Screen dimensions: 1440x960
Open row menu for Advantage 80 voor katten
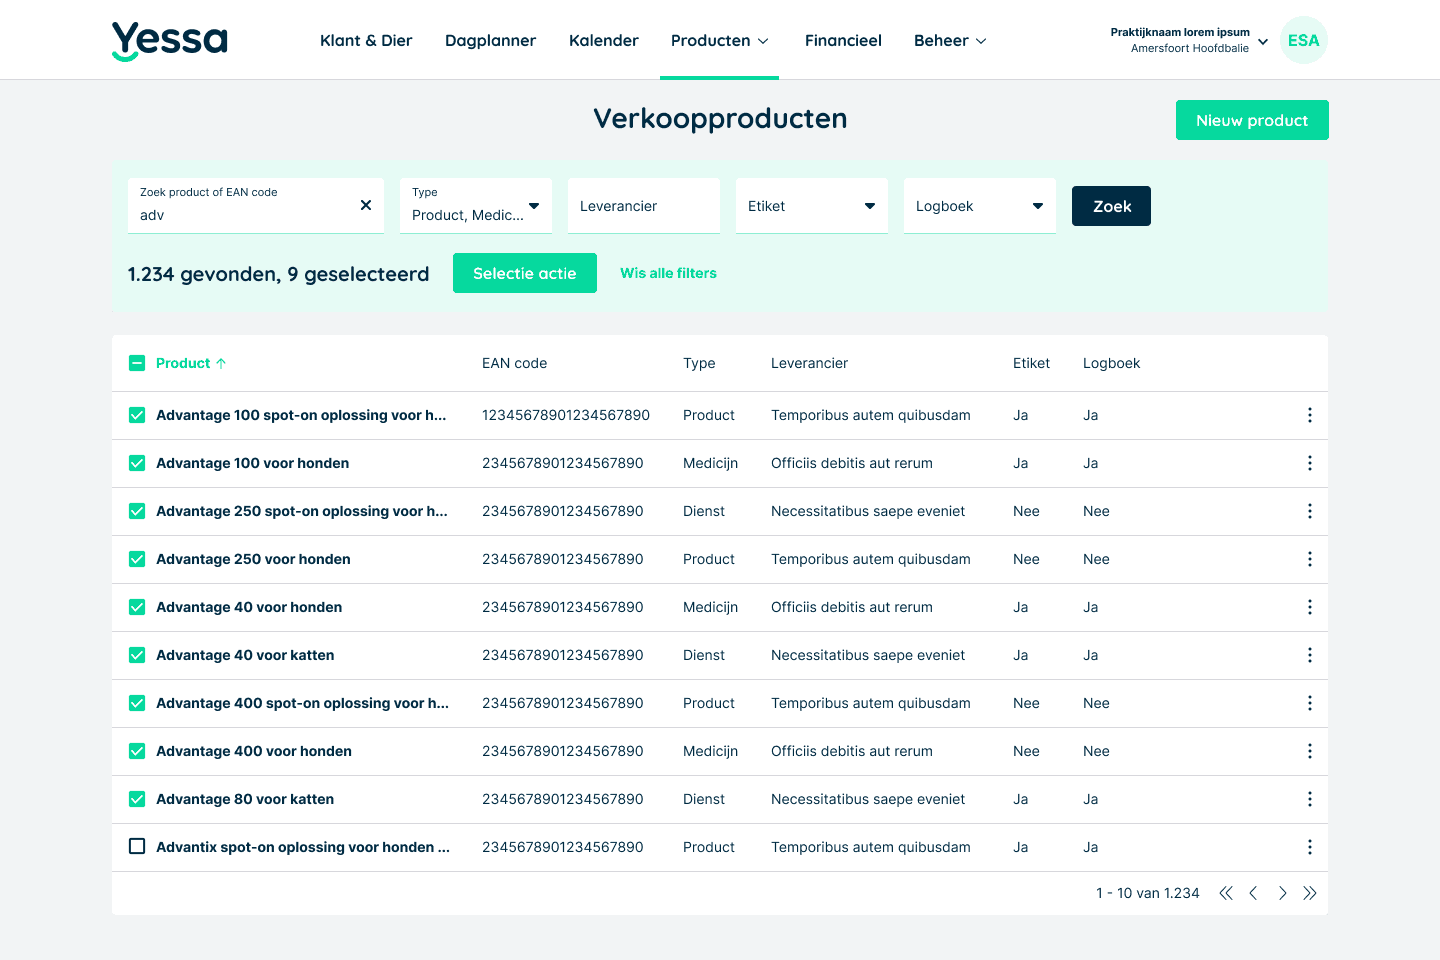[x=1309, y=799]
